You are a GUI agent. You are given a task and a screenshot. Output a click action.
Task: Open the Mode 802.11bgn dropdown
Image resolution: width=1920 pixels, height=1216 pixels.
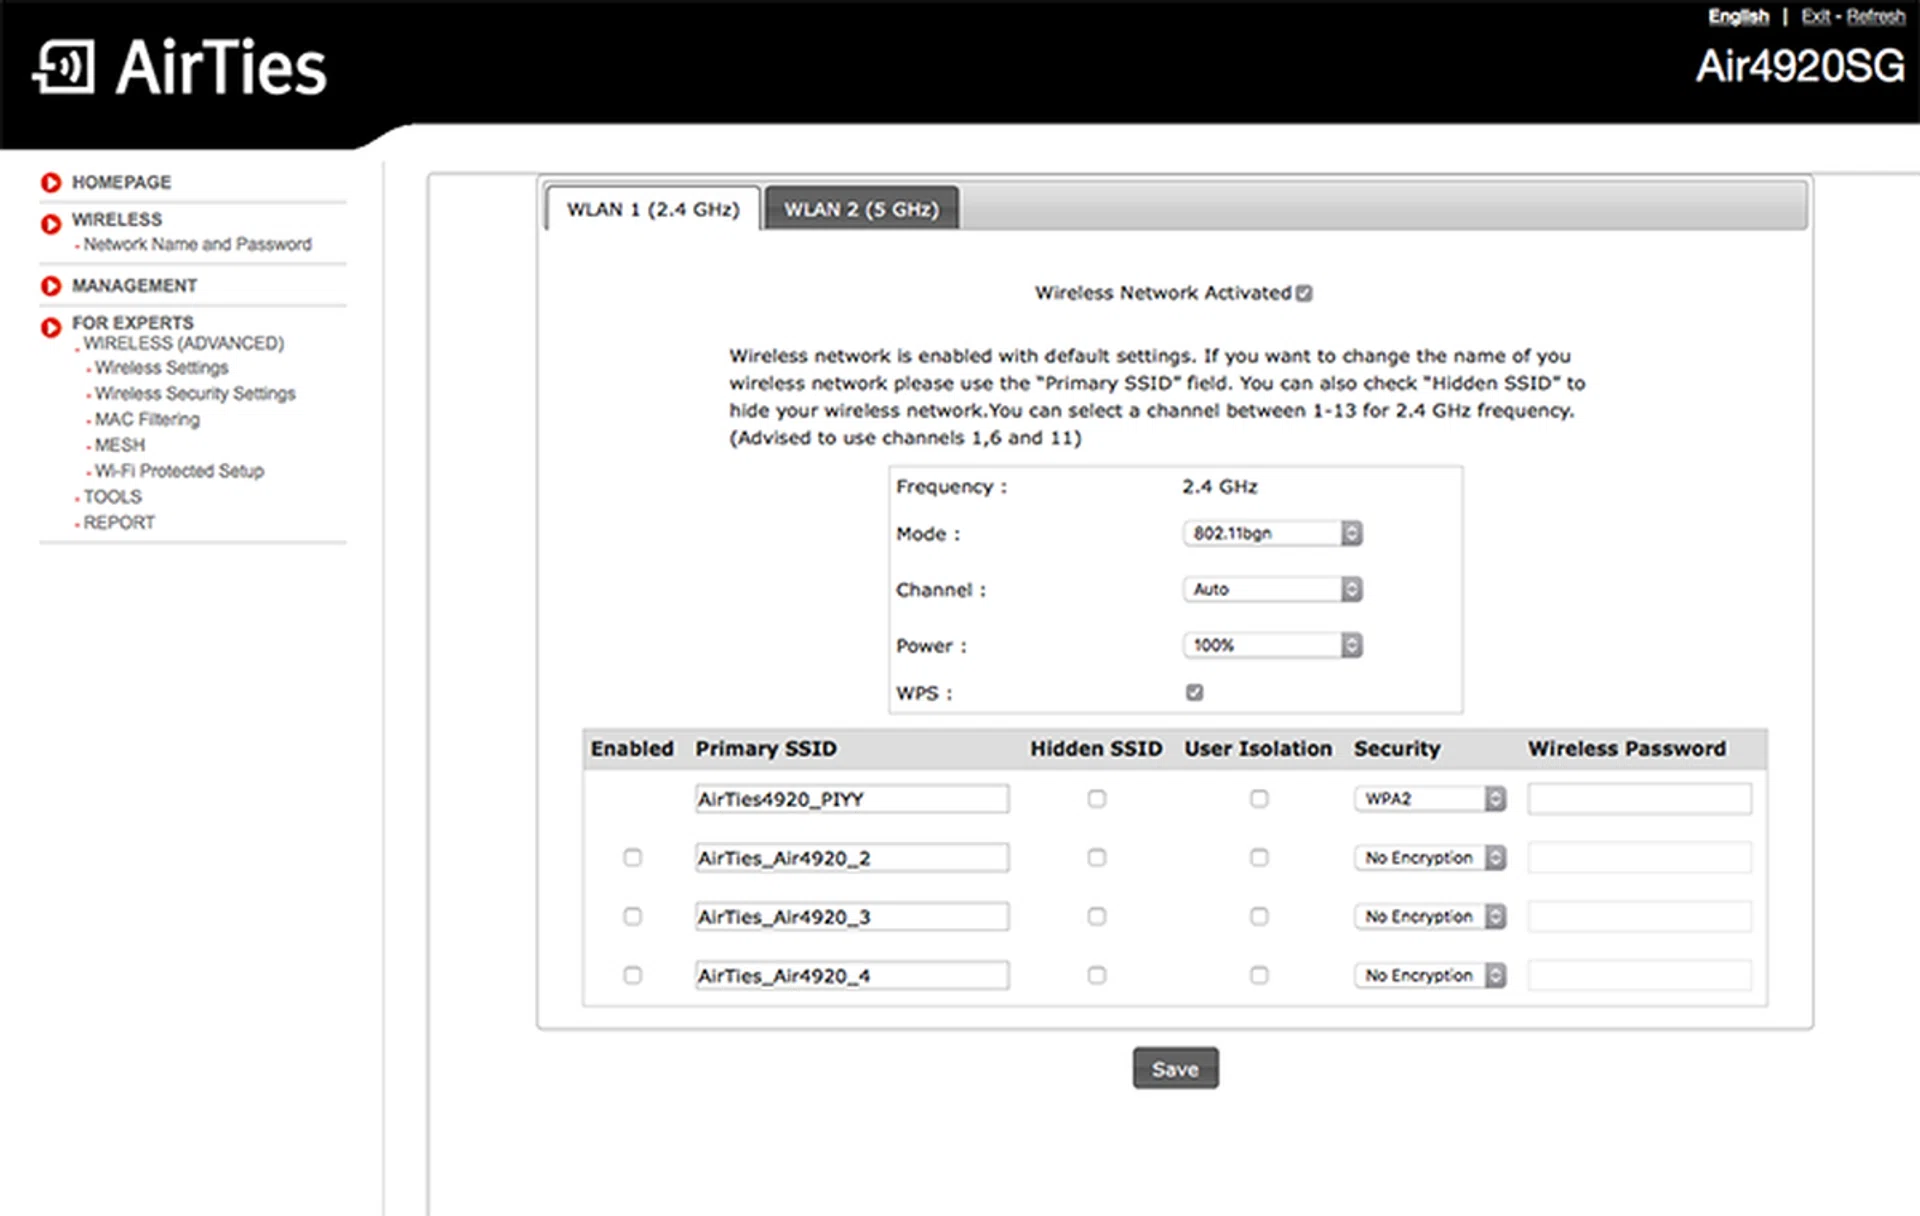pyautogui.click(x=1271, y=533)
